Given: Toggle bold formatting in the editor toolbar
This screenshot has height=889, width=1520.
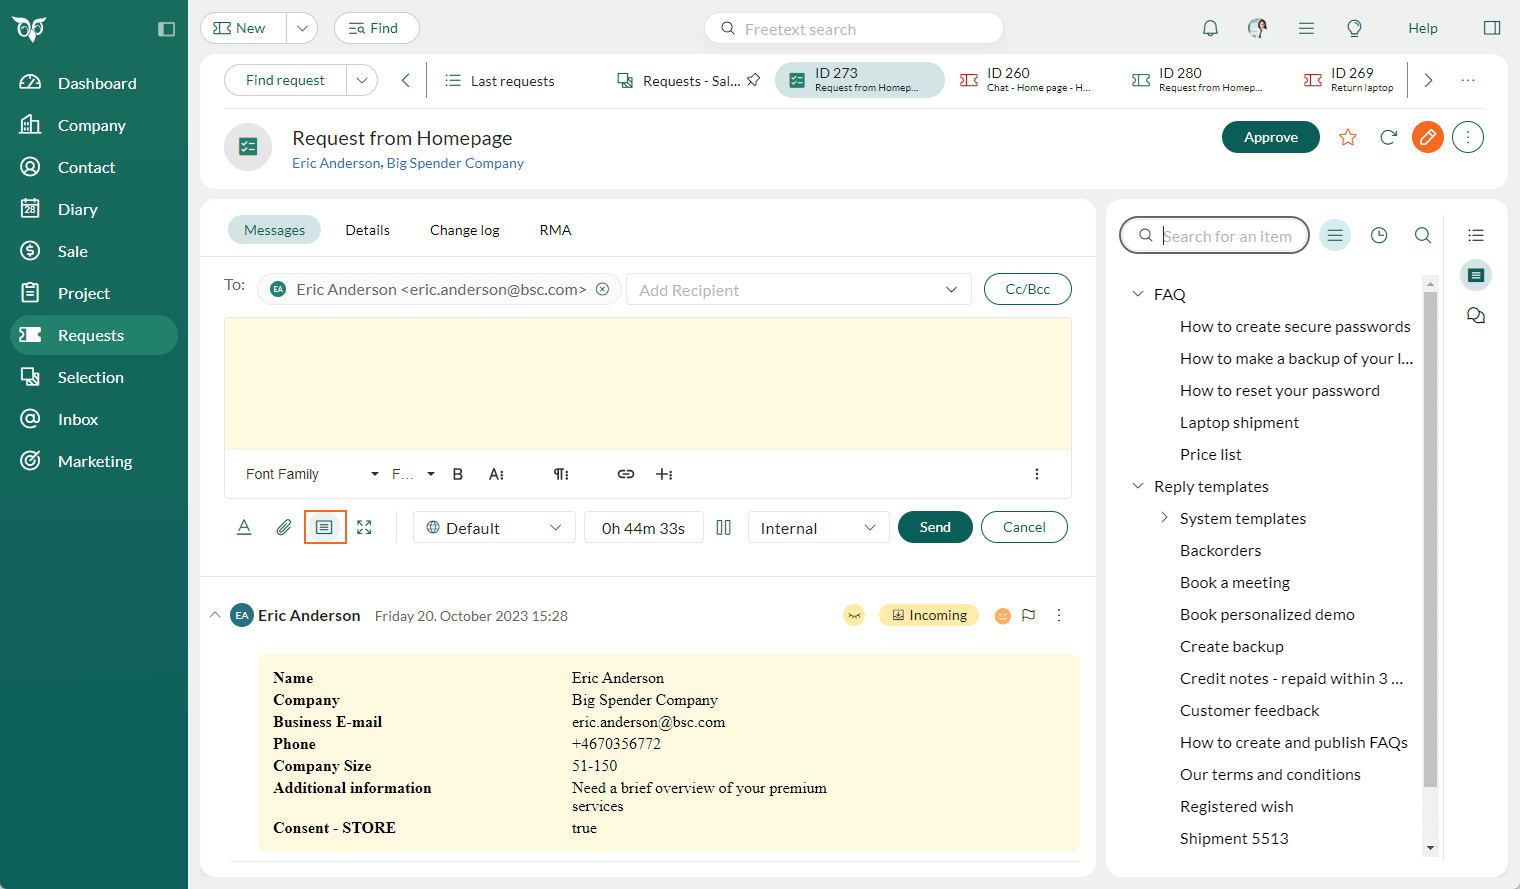Looking at the screenshot, I should (457, 474).
